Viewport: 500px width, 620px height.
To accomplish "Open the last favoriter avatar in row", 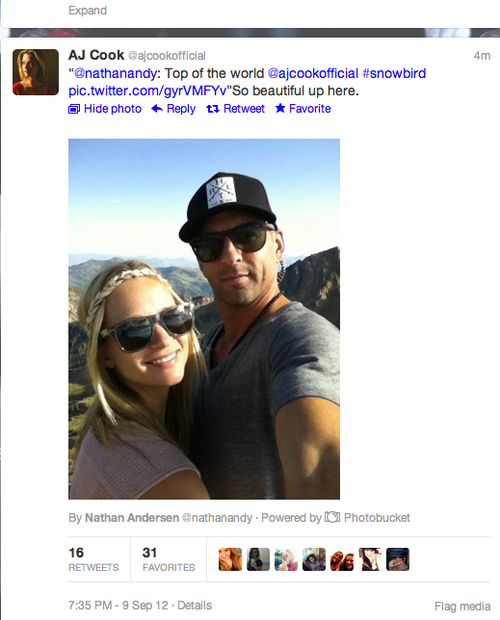I will pos(398,559).
